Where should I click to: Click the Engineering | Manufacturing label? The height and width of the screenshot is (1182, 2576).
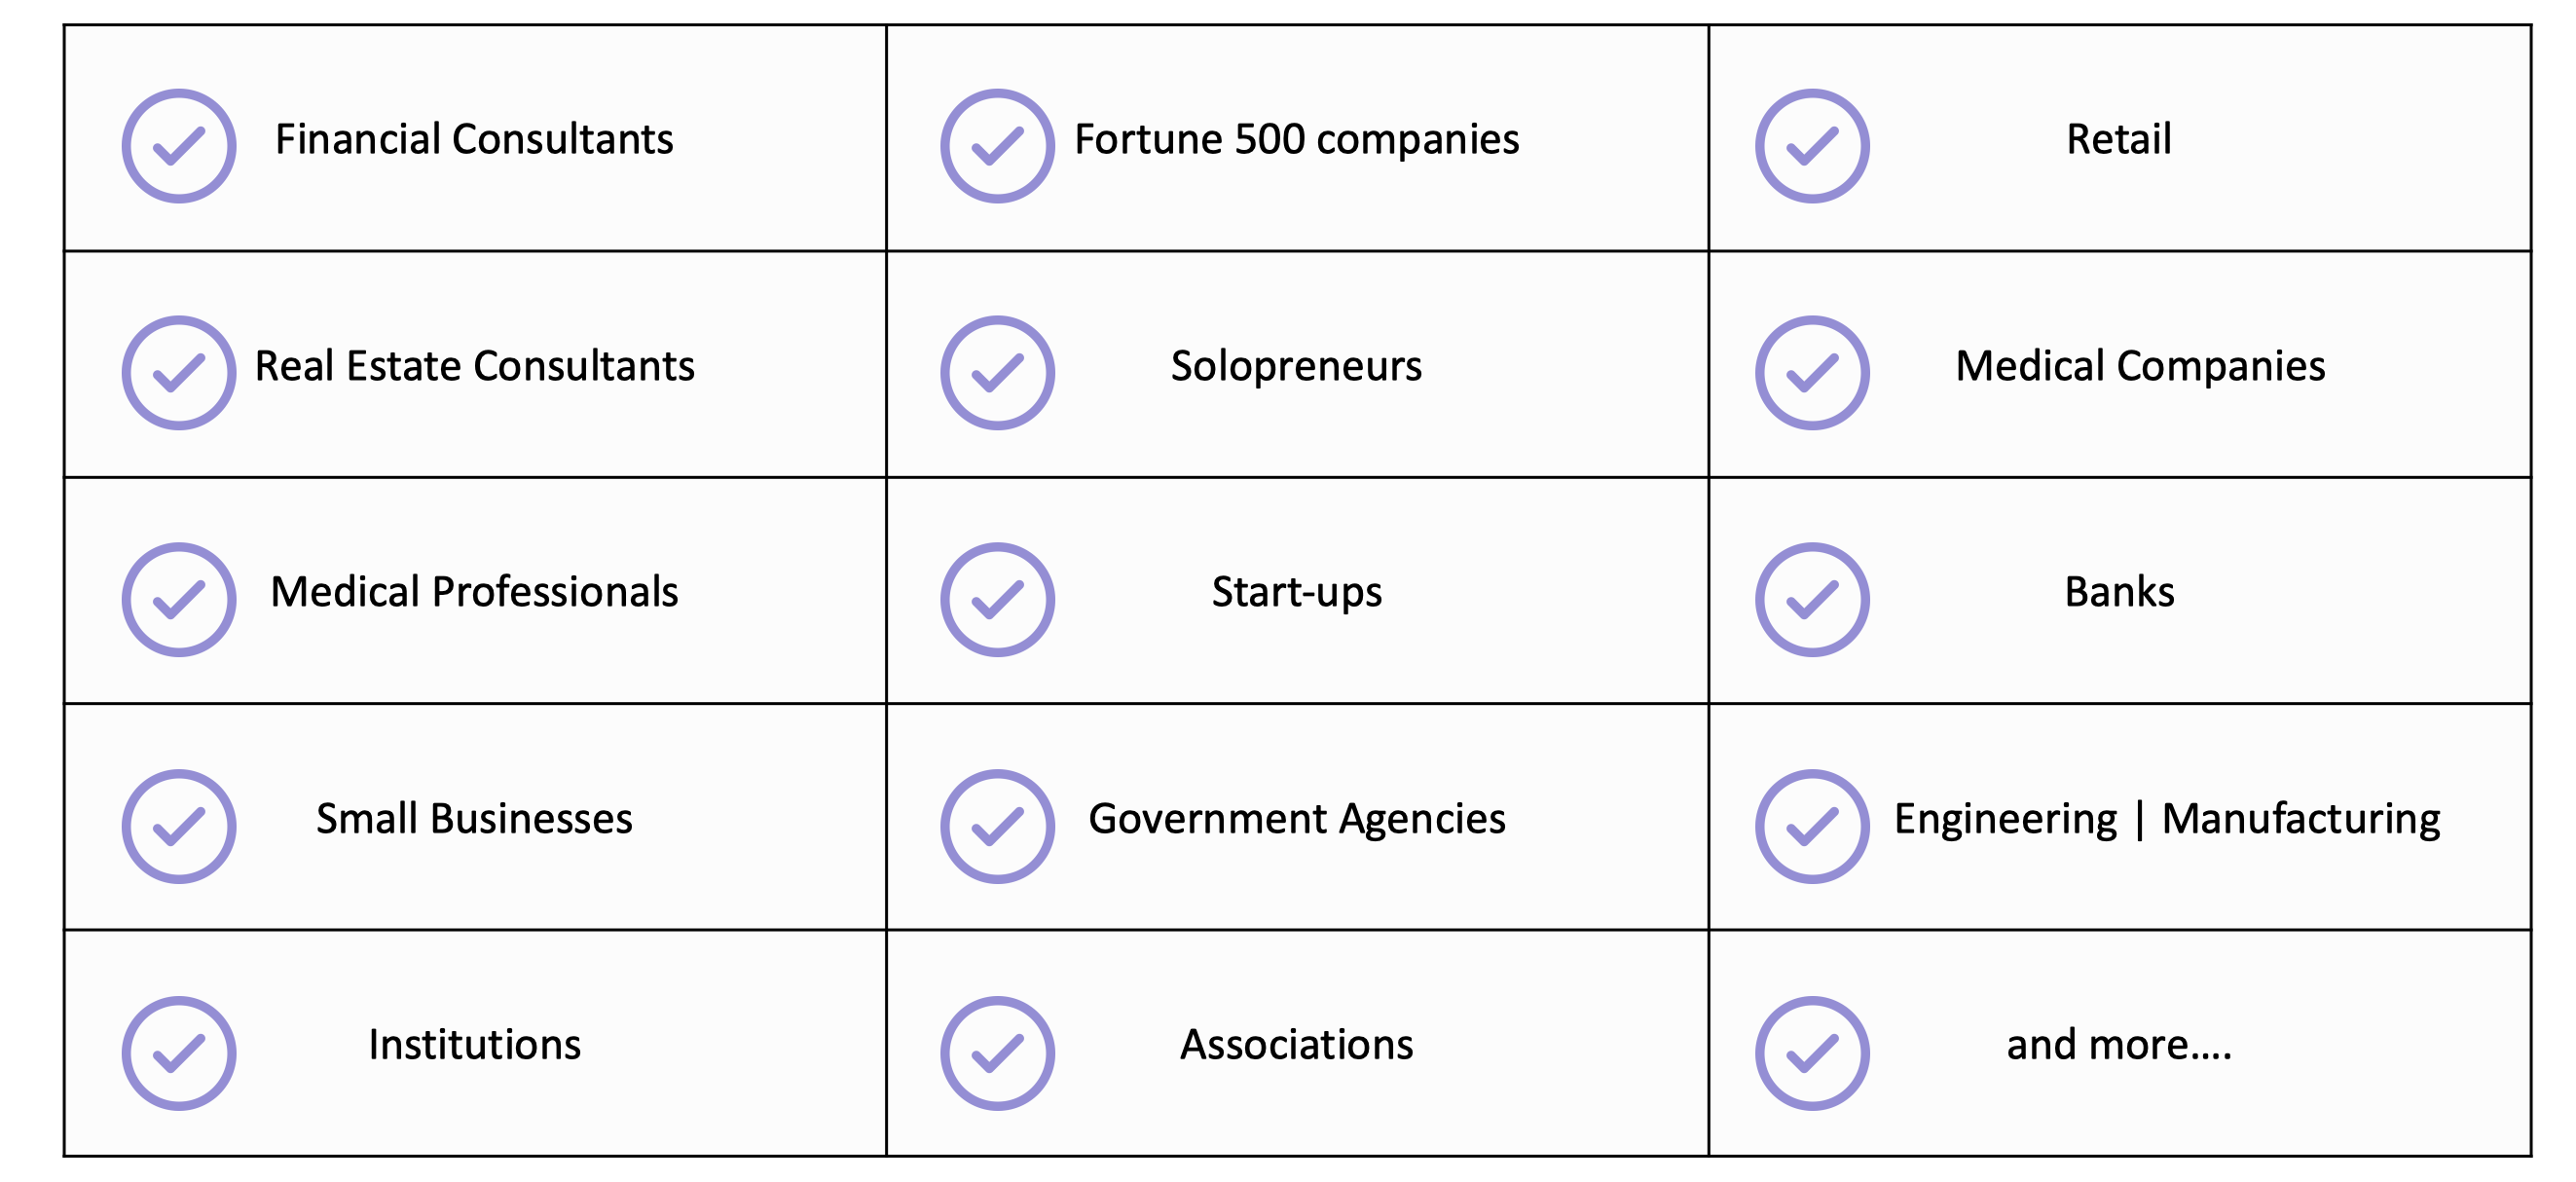[2167, 820]
